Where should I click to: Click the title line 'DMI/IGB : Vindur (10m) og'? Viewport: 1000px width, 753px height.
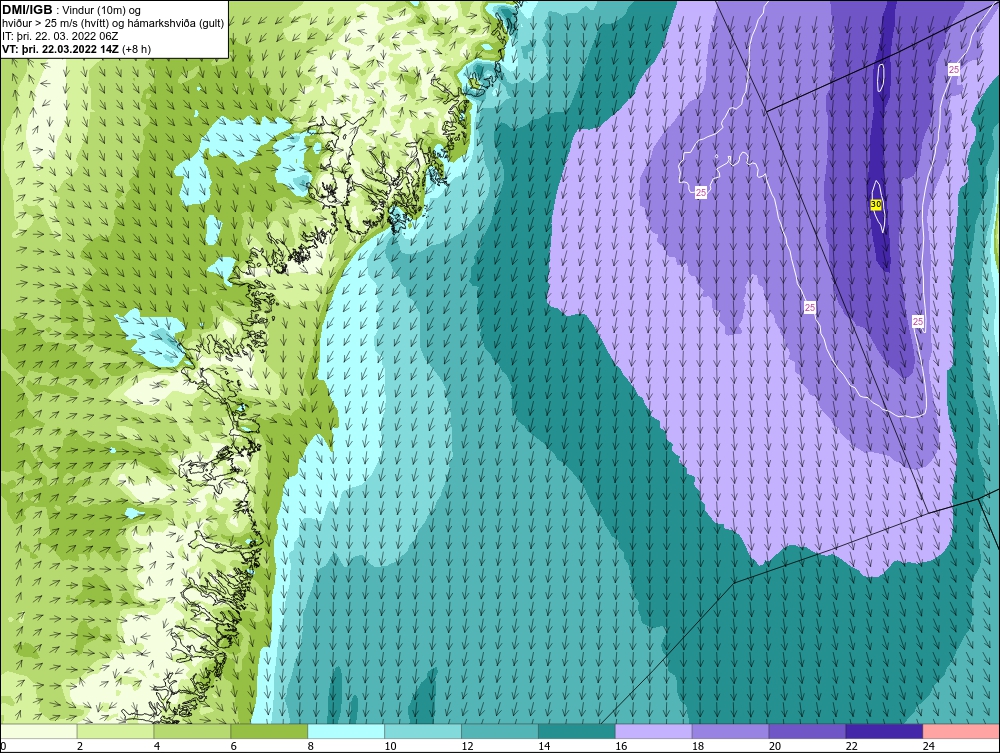coord(72,10)
